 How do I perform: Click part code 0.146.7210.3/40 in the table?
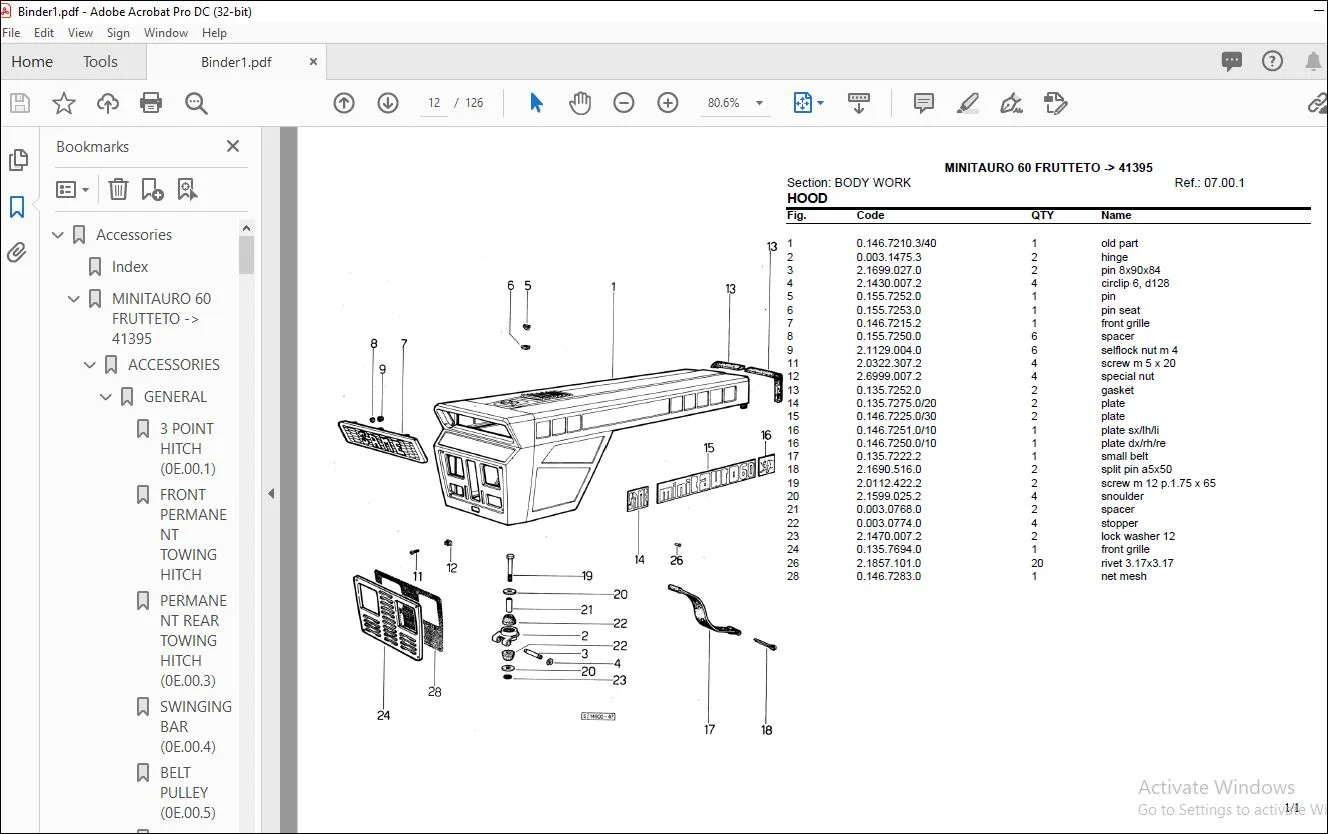click(x=896, y=244)
